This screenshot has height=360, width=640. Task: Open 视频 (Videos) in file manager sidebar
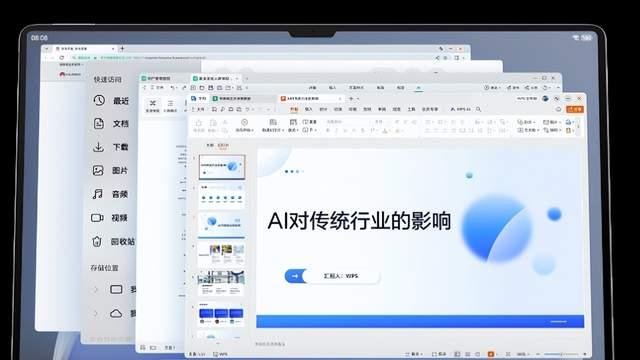[109, 218]
